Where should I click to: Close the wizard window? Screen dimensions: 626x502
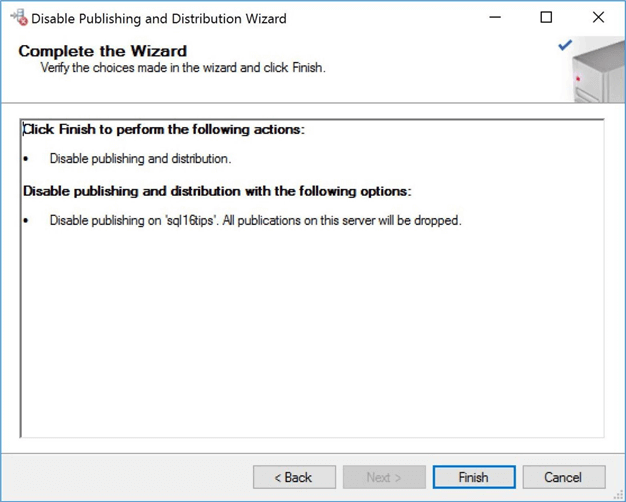click(x=598, y=18)
